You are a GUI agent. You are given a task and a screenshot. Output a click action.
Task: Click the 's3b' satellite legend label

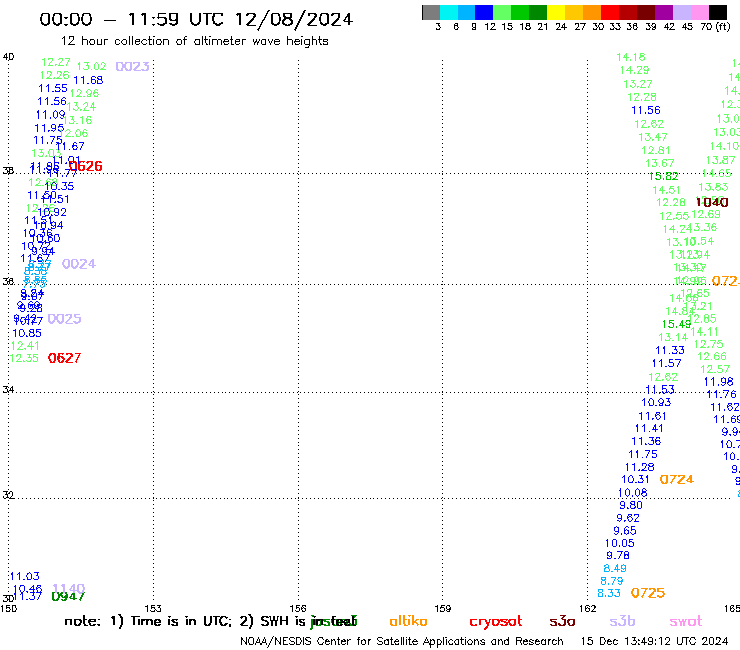point(622,621)
